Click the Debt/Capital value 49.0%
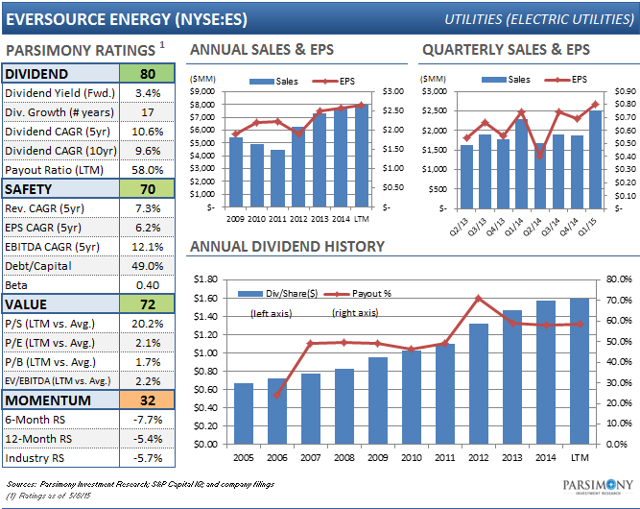The width and height of the screenshot is (640, 509). click(x=147, y=266)
